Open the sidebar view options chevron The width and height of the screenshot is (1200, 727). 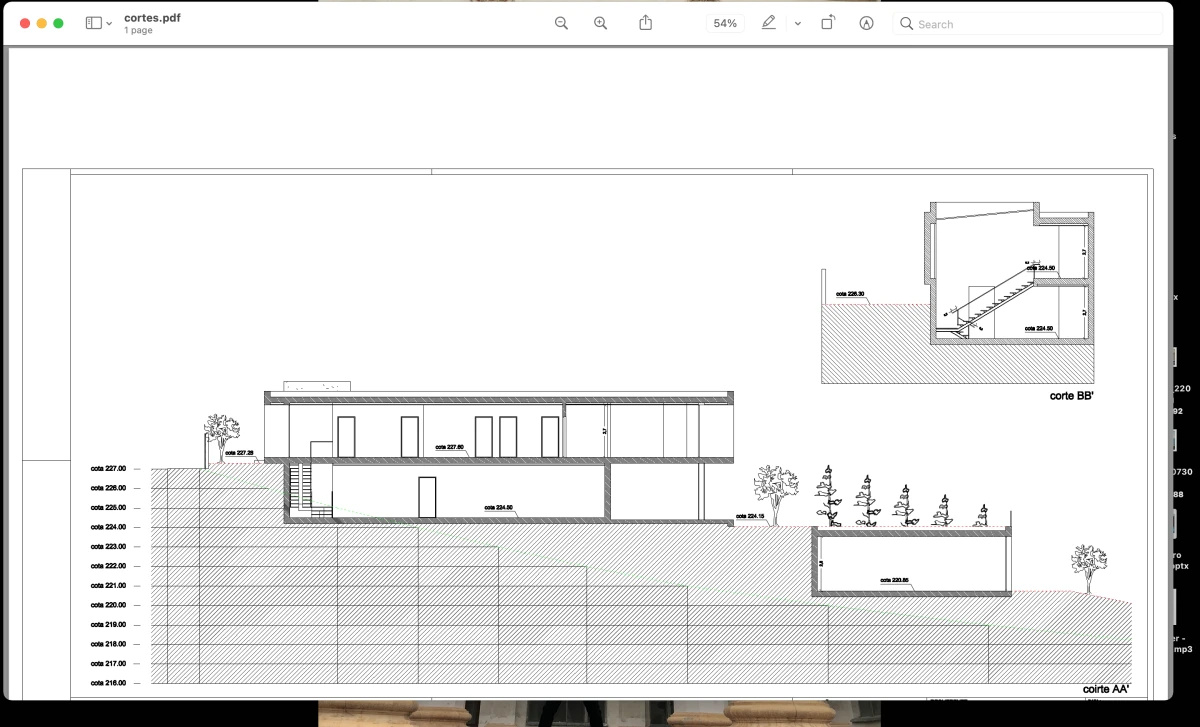[109, 23]
